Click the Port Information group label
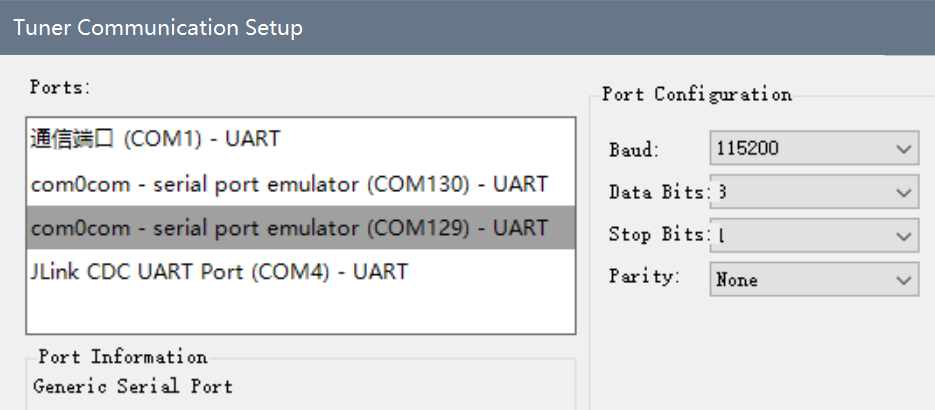 [123, 357]
